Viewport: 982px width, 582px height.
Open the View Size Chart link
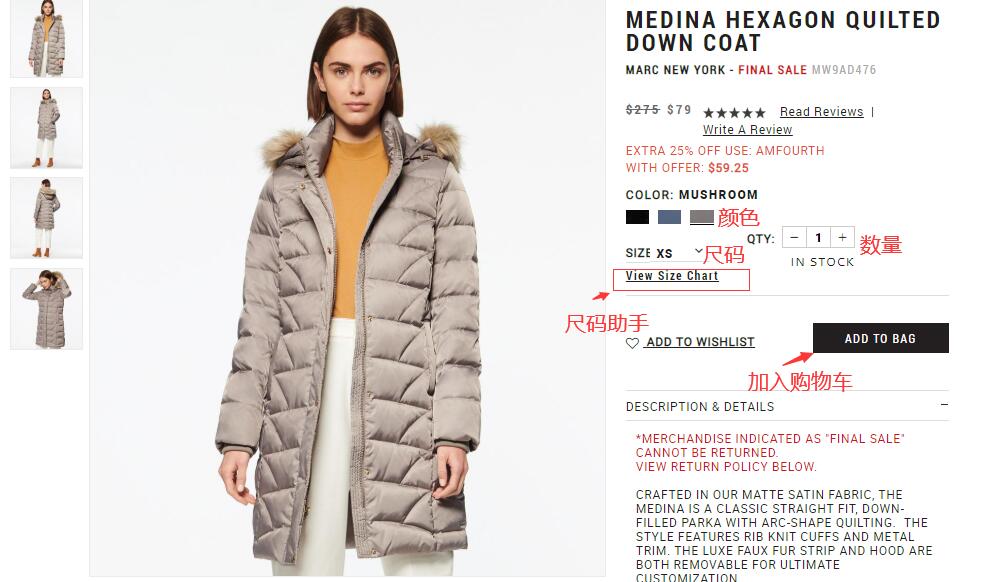click(671, 276)
